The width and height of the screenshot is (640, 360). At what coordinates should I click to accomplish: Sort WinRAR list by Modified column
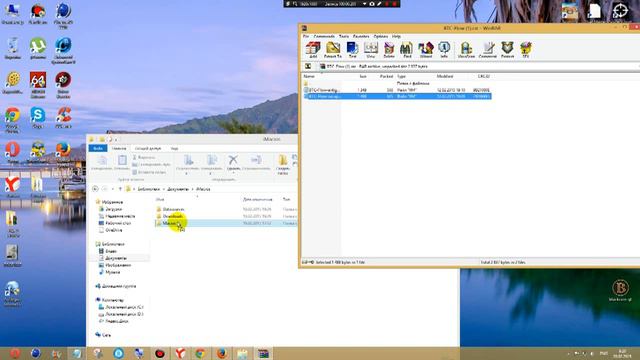point(445,76)
